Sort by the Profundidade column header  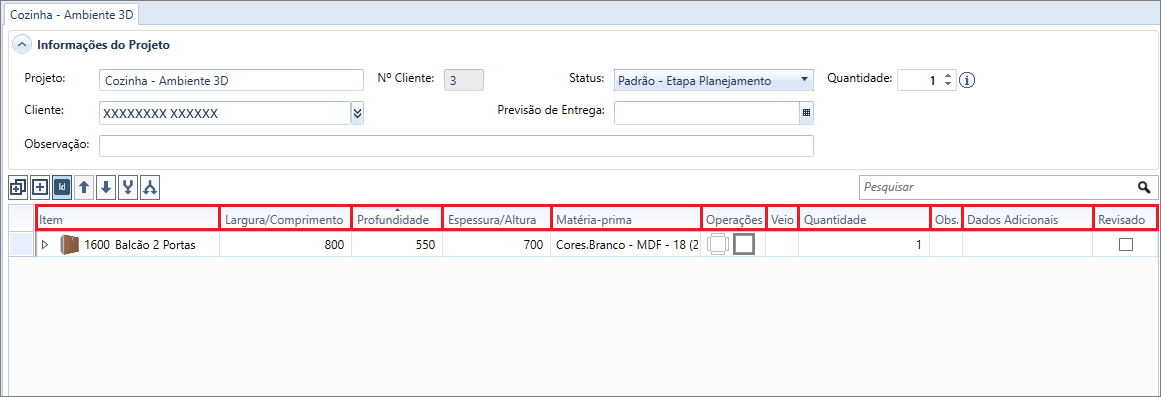pos(397,219)
